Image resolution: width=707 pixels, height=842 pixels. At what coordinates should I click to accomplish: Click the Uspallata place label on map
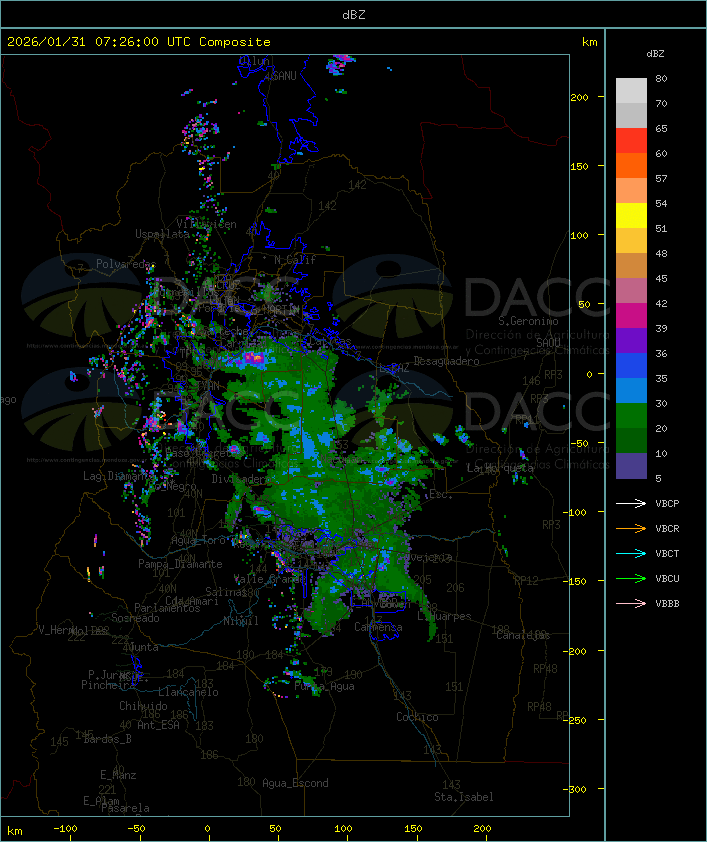162,234
